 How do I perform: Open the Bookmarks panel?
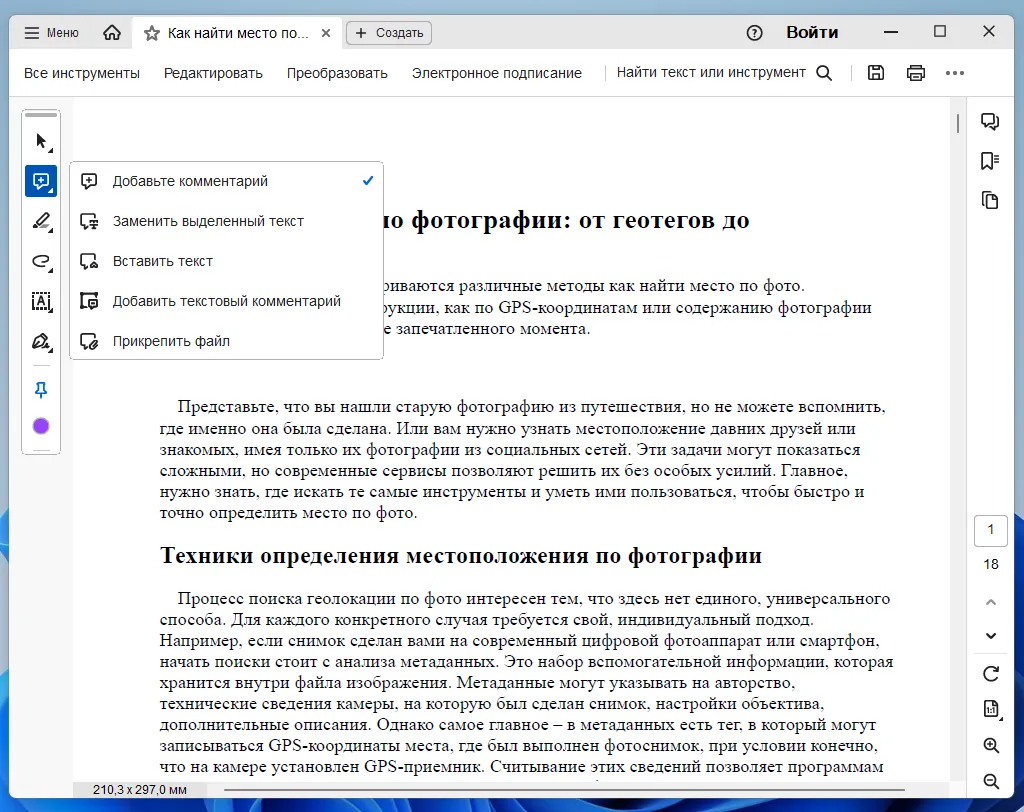pyautogui.click(x=989, y=160)
